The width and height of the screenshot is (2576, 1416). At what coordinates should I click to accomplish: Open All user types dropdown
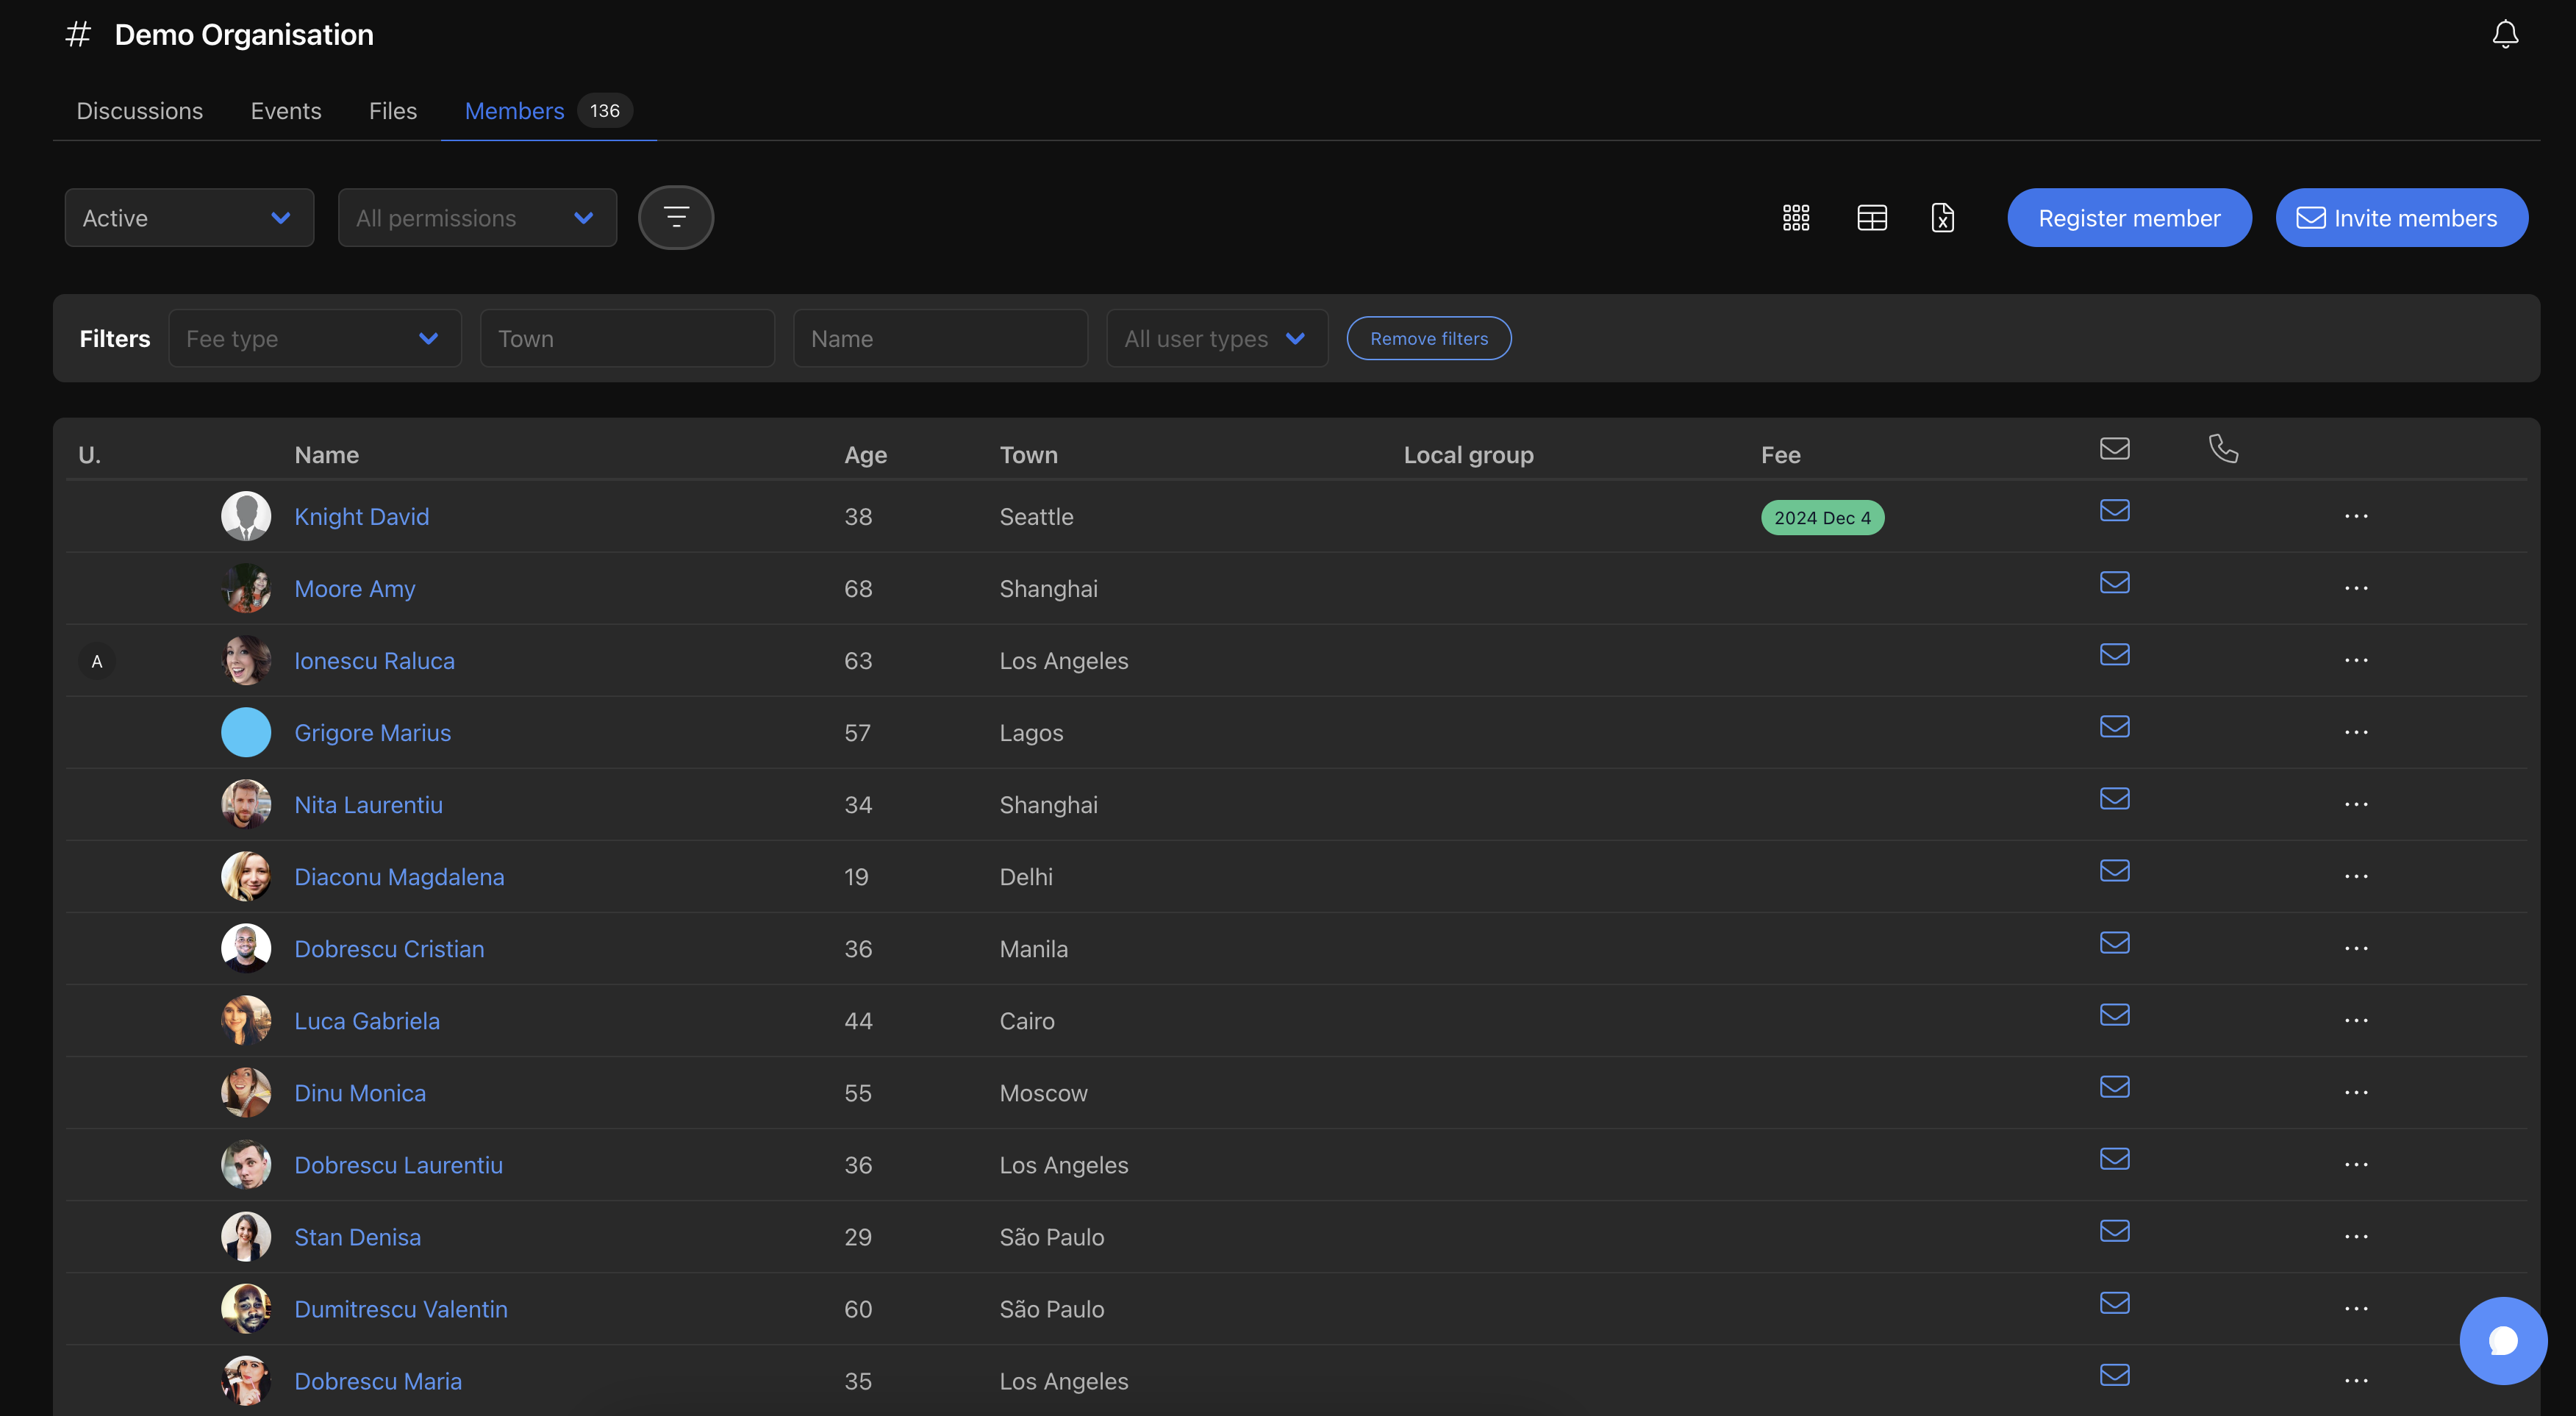tap(1216, 338)
